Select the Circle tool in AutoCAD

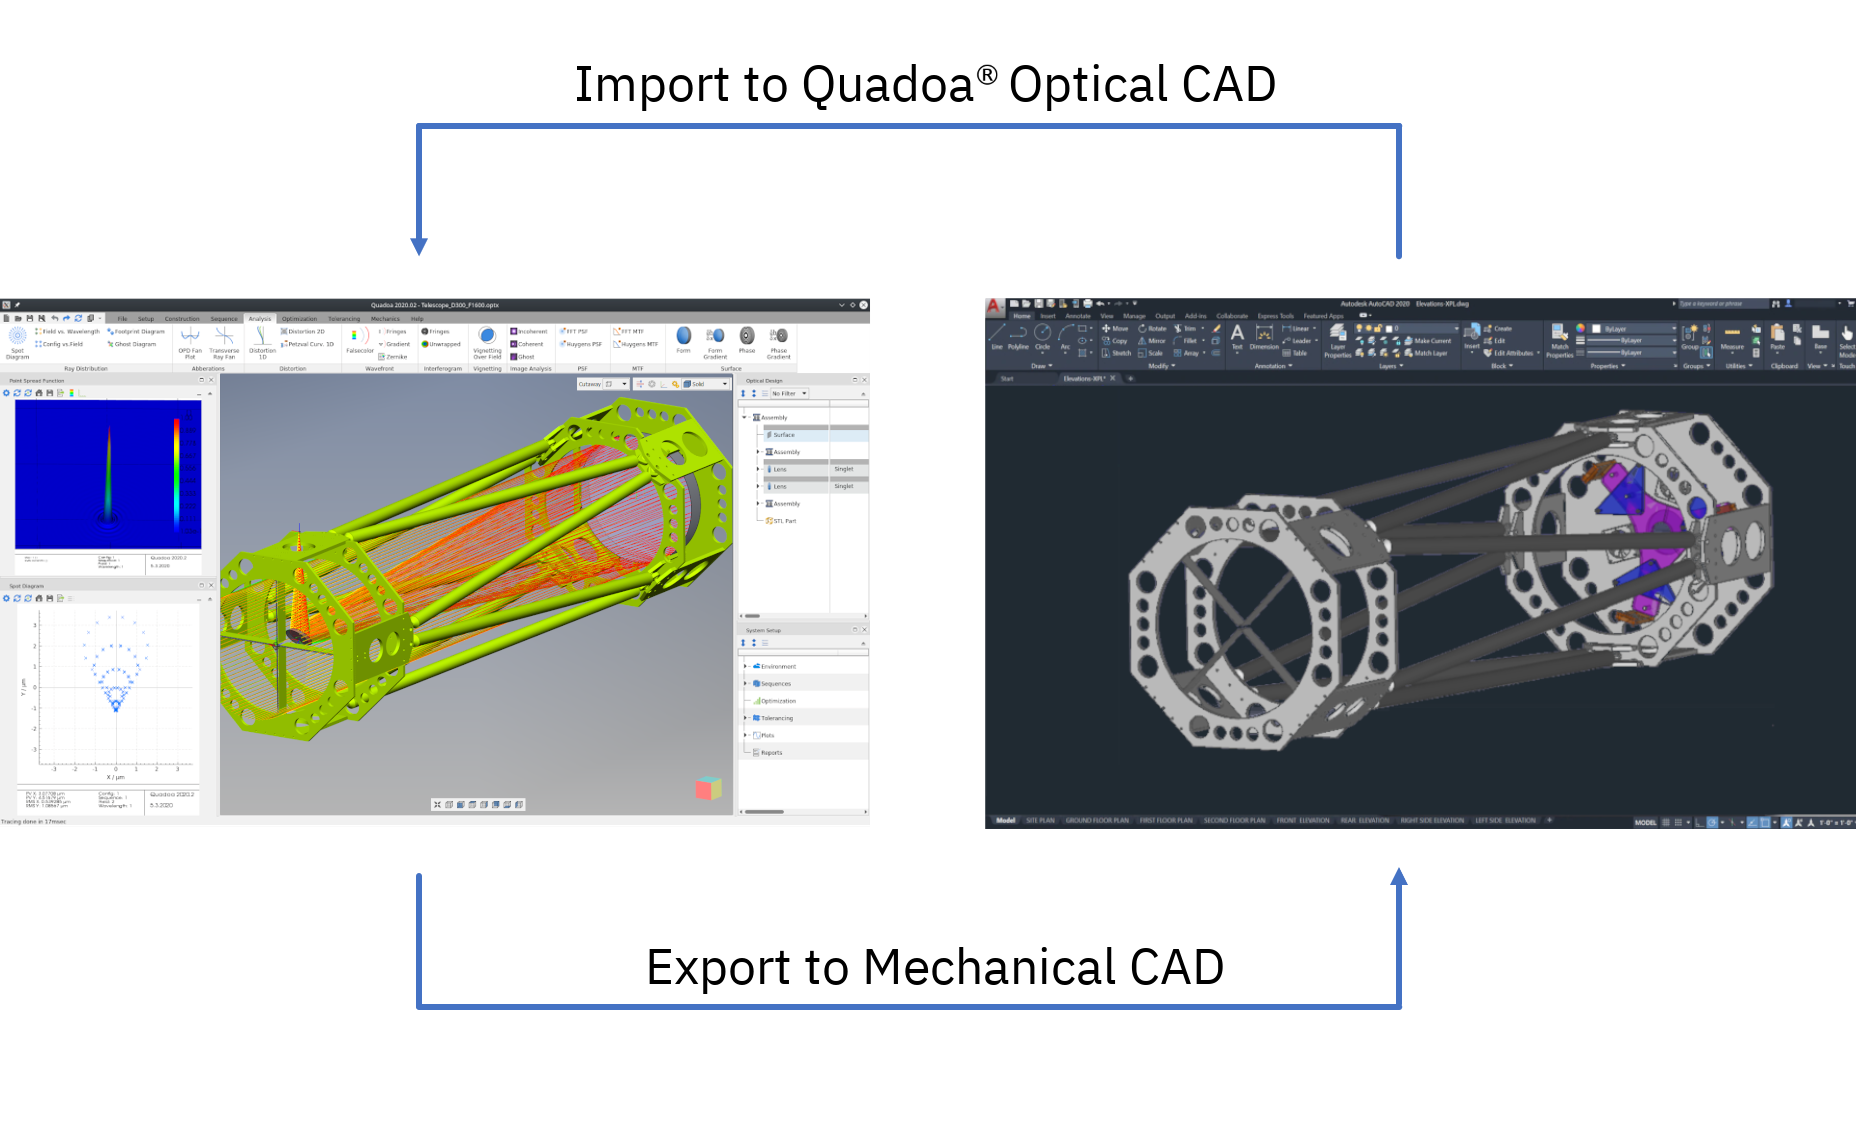(x=1042, y=337)
